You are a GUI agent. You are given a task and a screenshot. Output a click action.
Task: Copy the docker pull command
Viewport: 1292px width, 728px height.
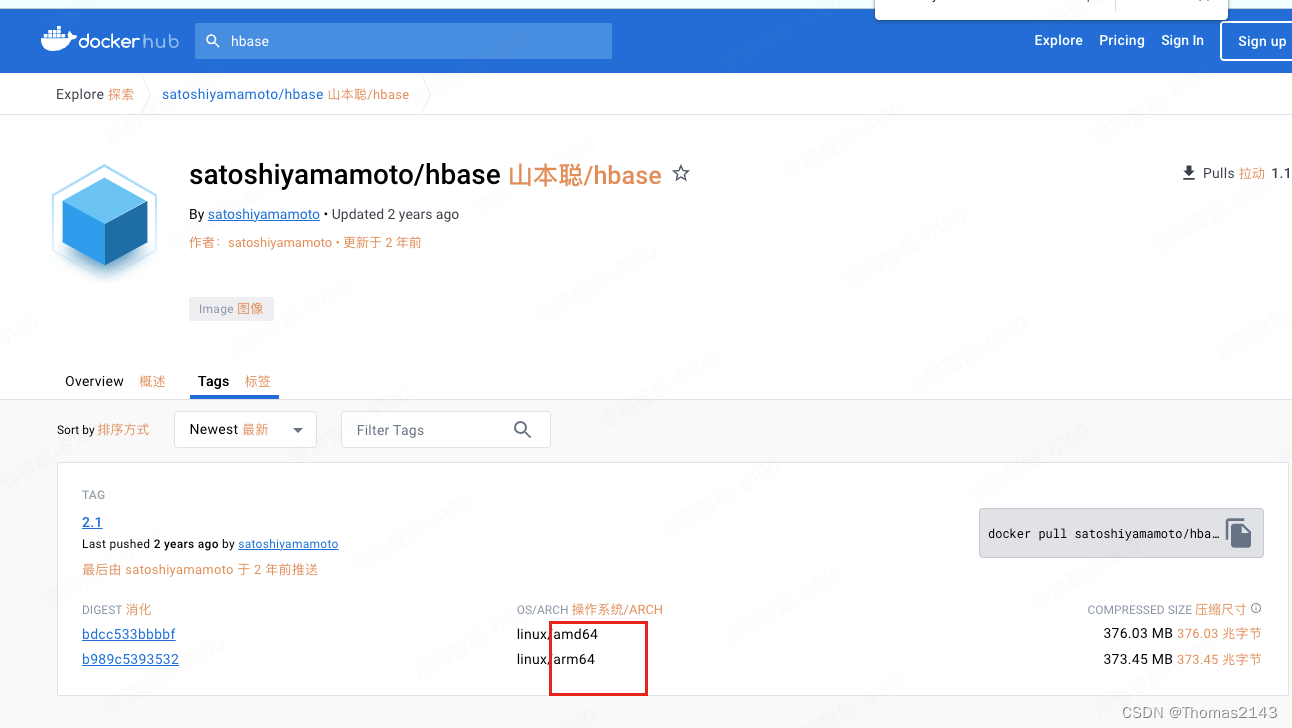(1239, 532)
